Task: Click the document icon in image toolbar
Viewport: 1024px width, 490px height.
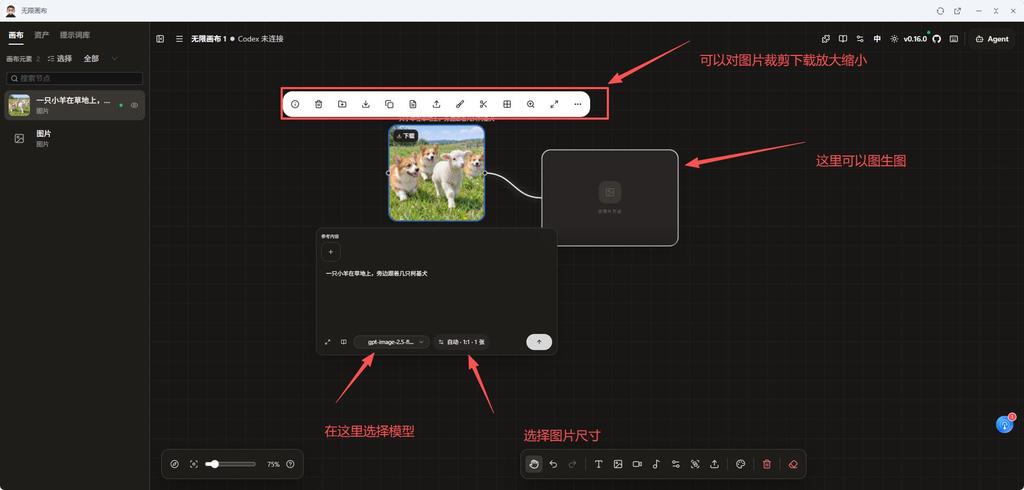Action: point(413,104)
